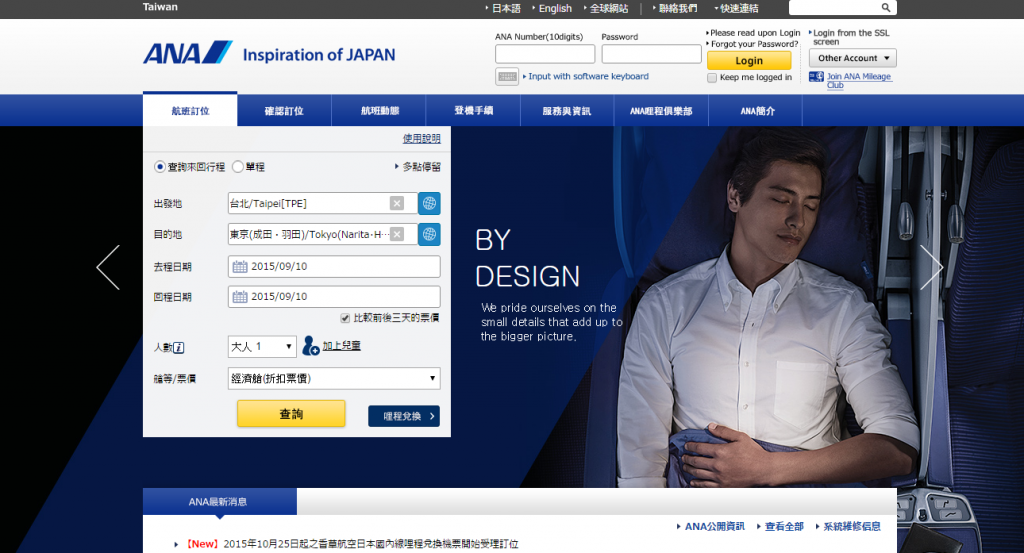This screenshot has width=1024, height=553.
Task: Open Forgot your Password link
Action: (x=752, y=44)
